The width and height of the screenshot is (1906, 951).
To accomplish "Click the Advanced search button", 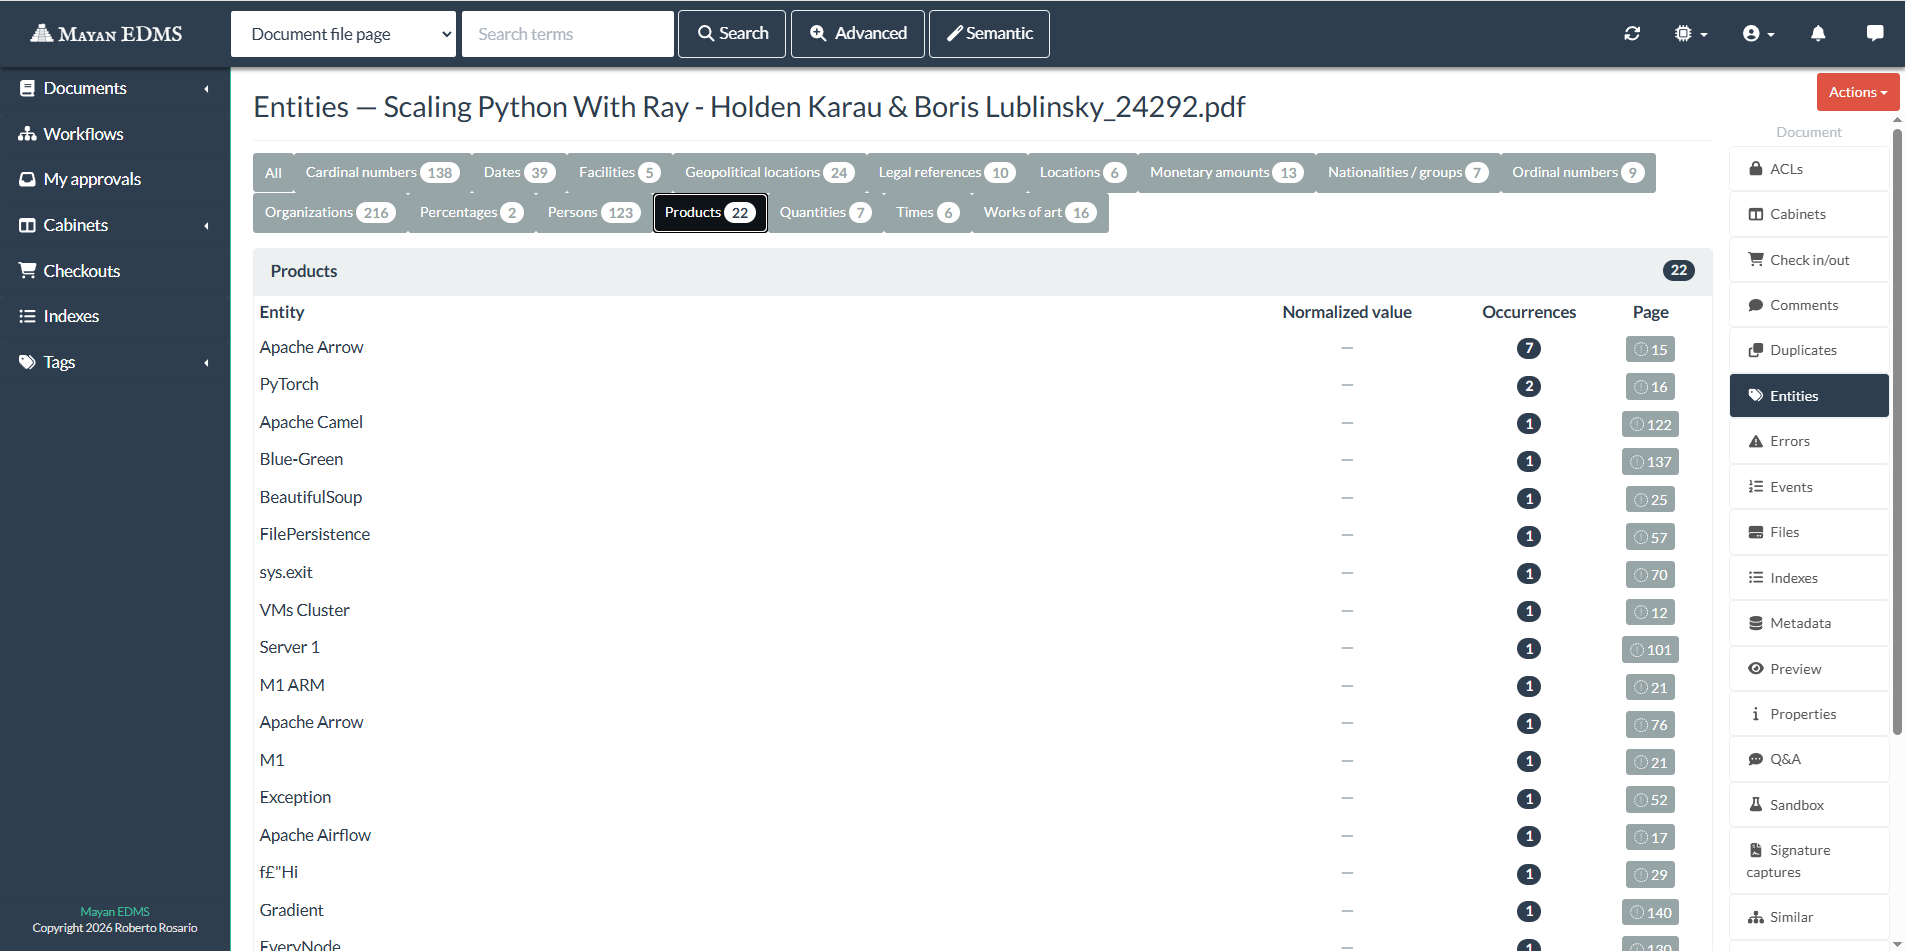I will coord(858,34).
